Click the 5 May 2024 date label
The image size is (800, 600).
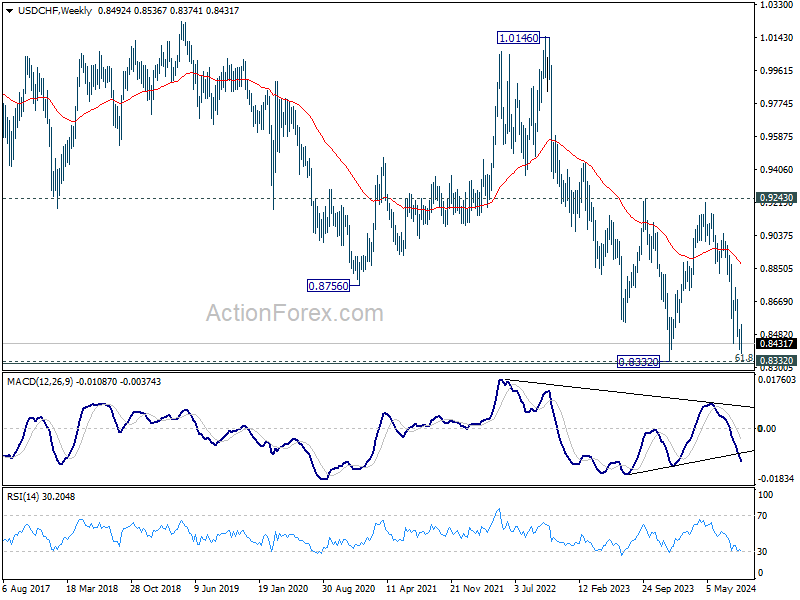pyautogui.click(x=731, y=589)
